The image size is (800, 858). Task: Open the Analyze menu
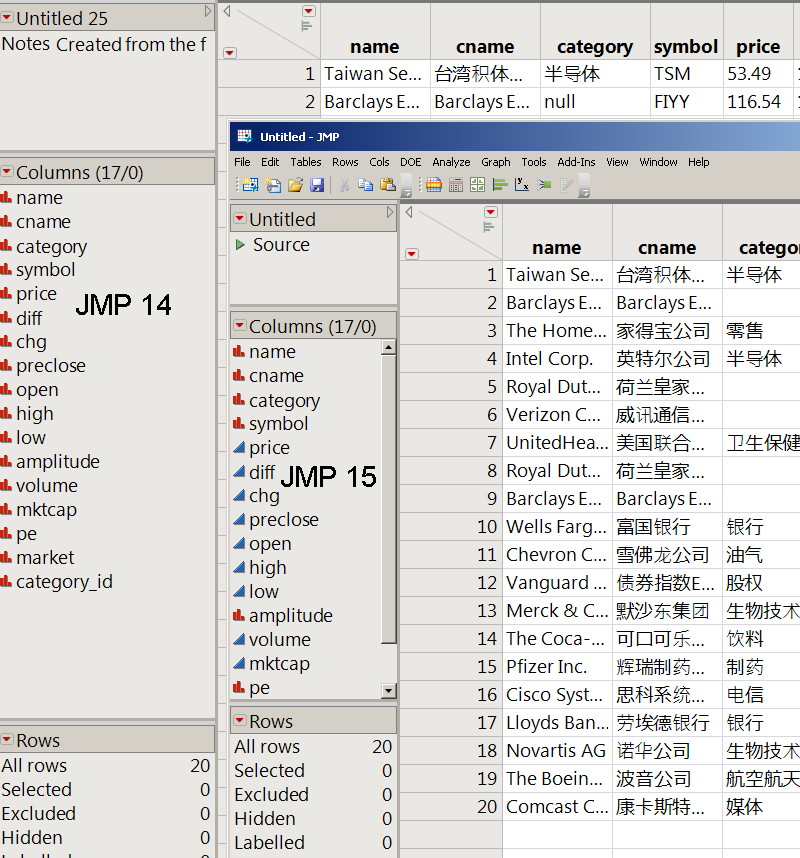click(x=451, y=162)
